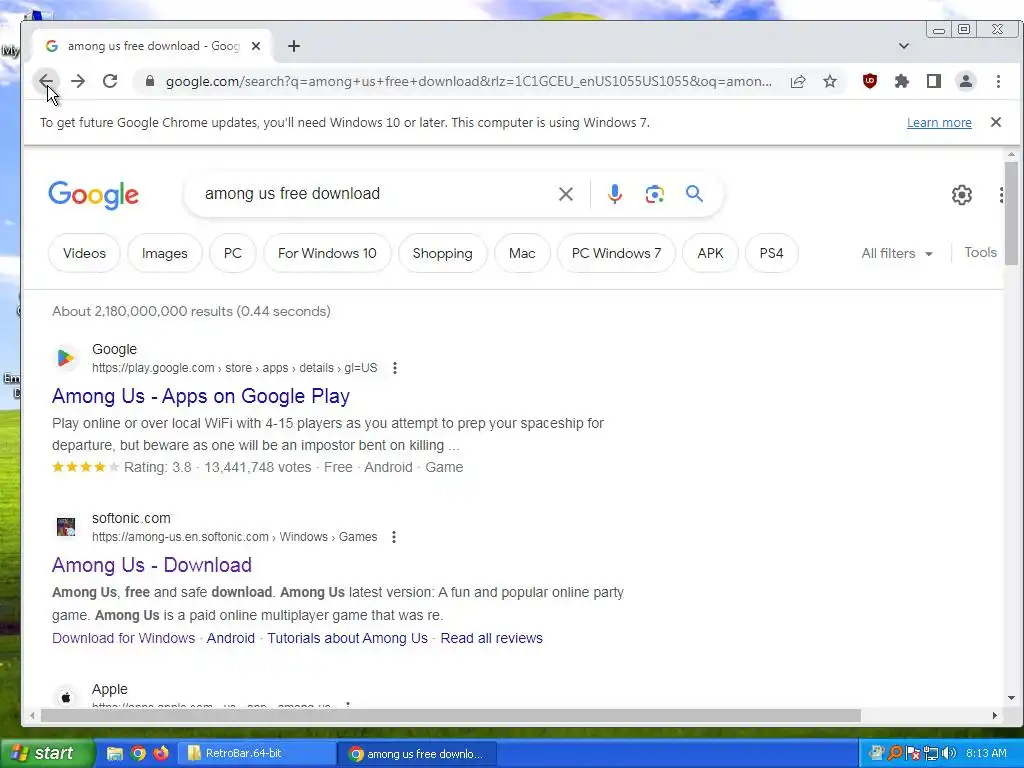Open file explorer from the quick launch
This screenshot has height=768, width=1024.
point(115,754)
